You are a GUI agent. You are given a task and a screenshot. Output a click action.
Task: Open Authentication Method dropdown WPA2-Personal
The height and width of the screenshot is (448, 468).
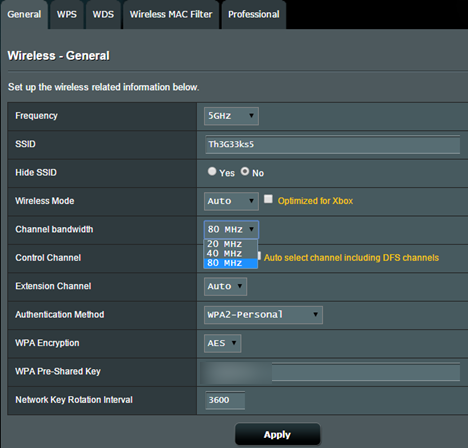click(263, 315)
